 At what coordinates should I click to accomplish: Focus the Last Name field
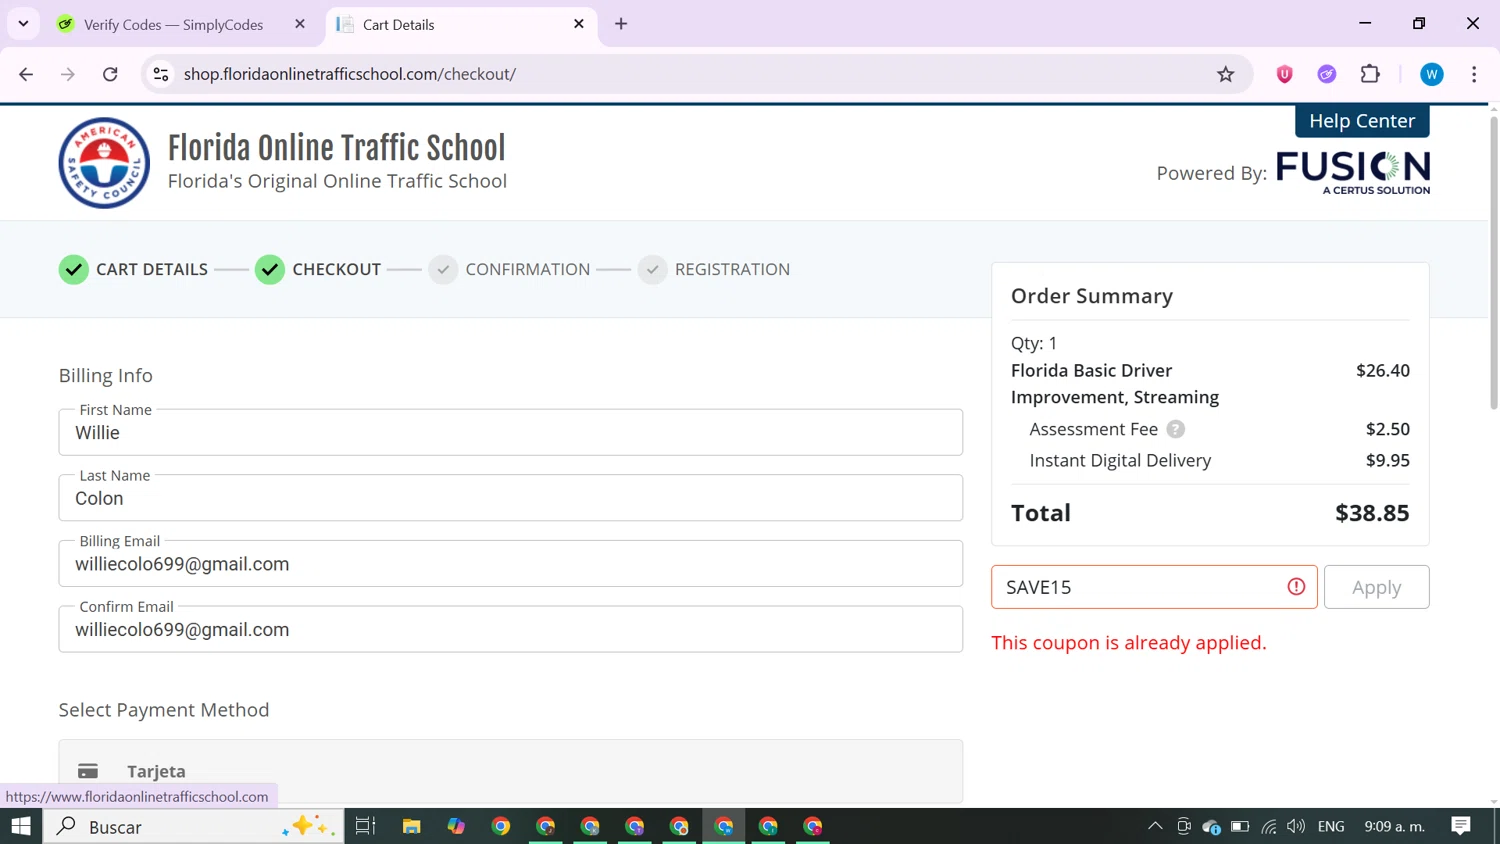[510, 498]
